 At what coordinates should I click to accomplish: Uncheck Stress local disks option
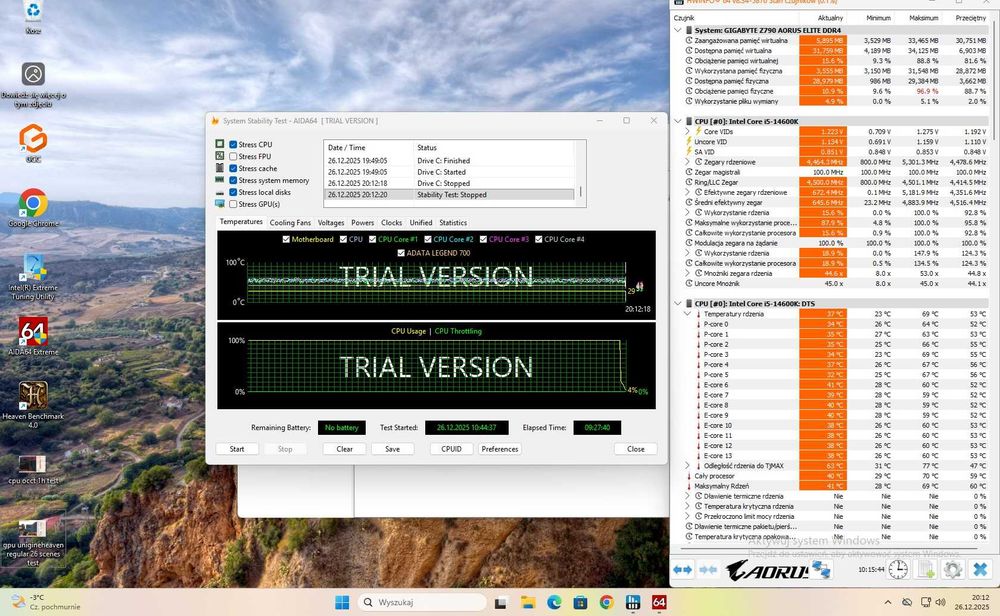(x=233, y=192)
